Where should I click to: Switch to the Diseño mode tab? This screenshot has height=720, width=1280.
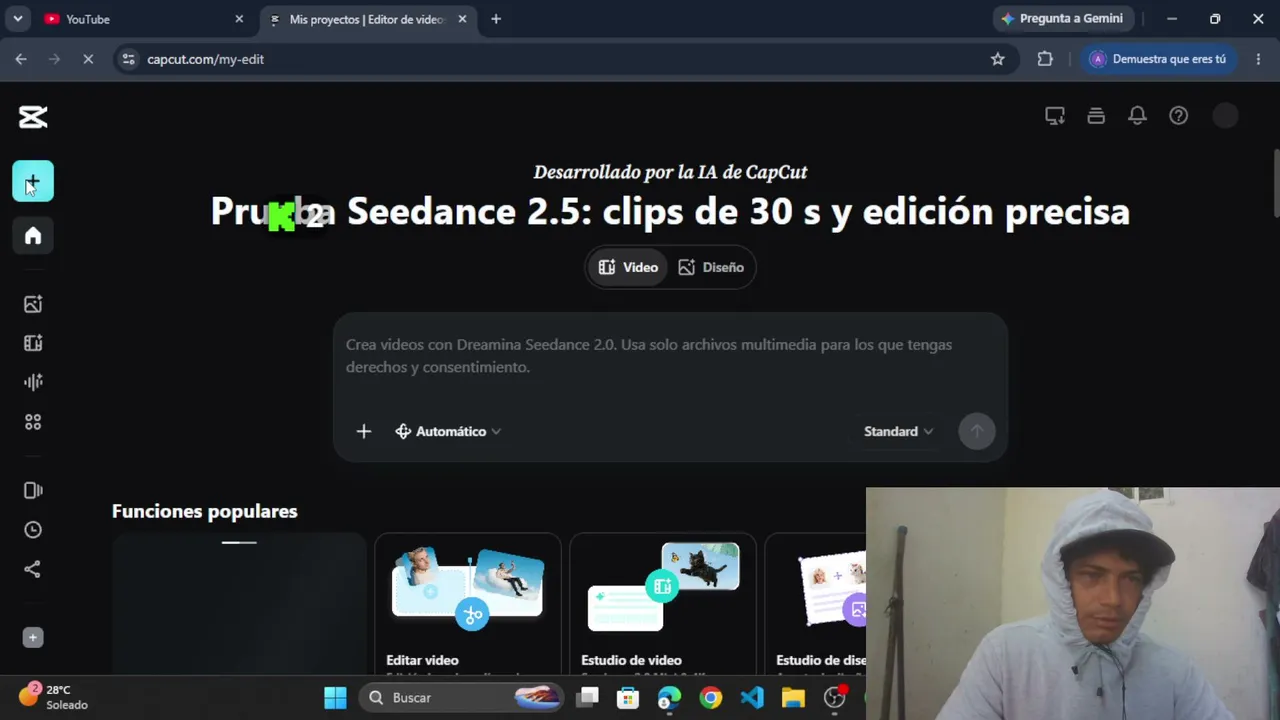[711, 267]
